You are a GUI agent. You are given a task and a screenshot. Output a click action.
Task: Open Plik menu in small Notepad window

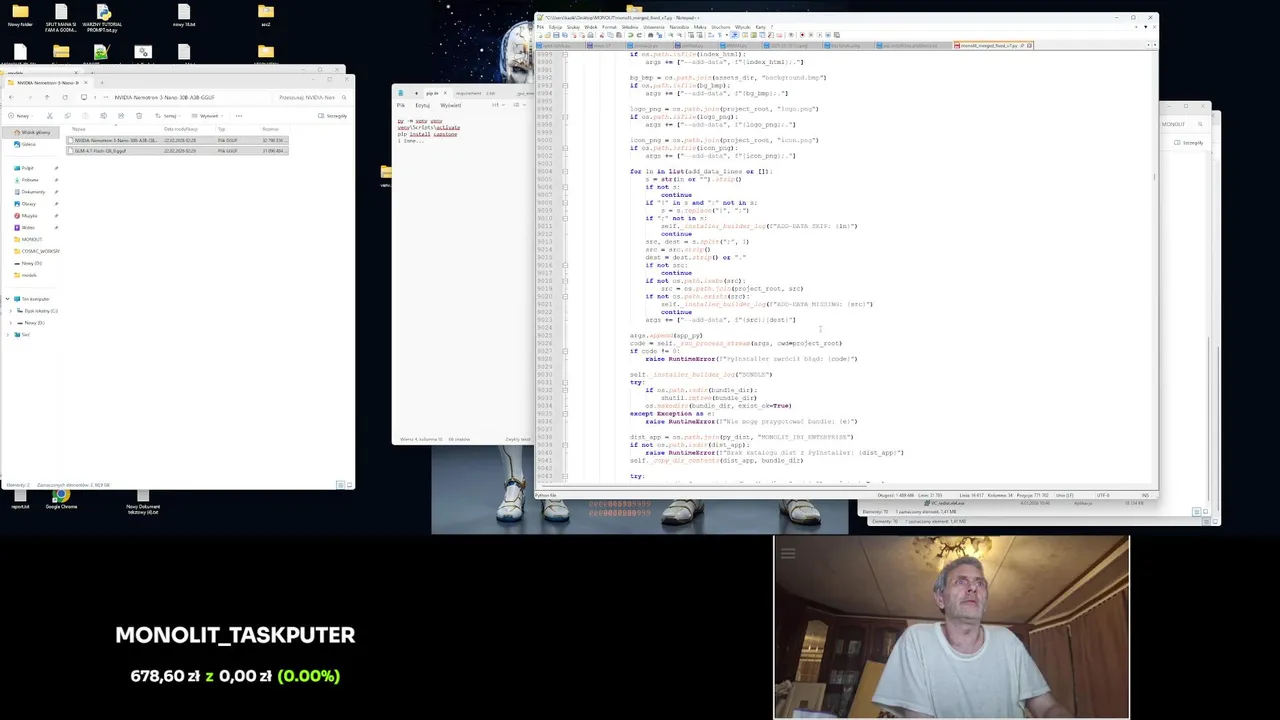click(x=401, y=105)
